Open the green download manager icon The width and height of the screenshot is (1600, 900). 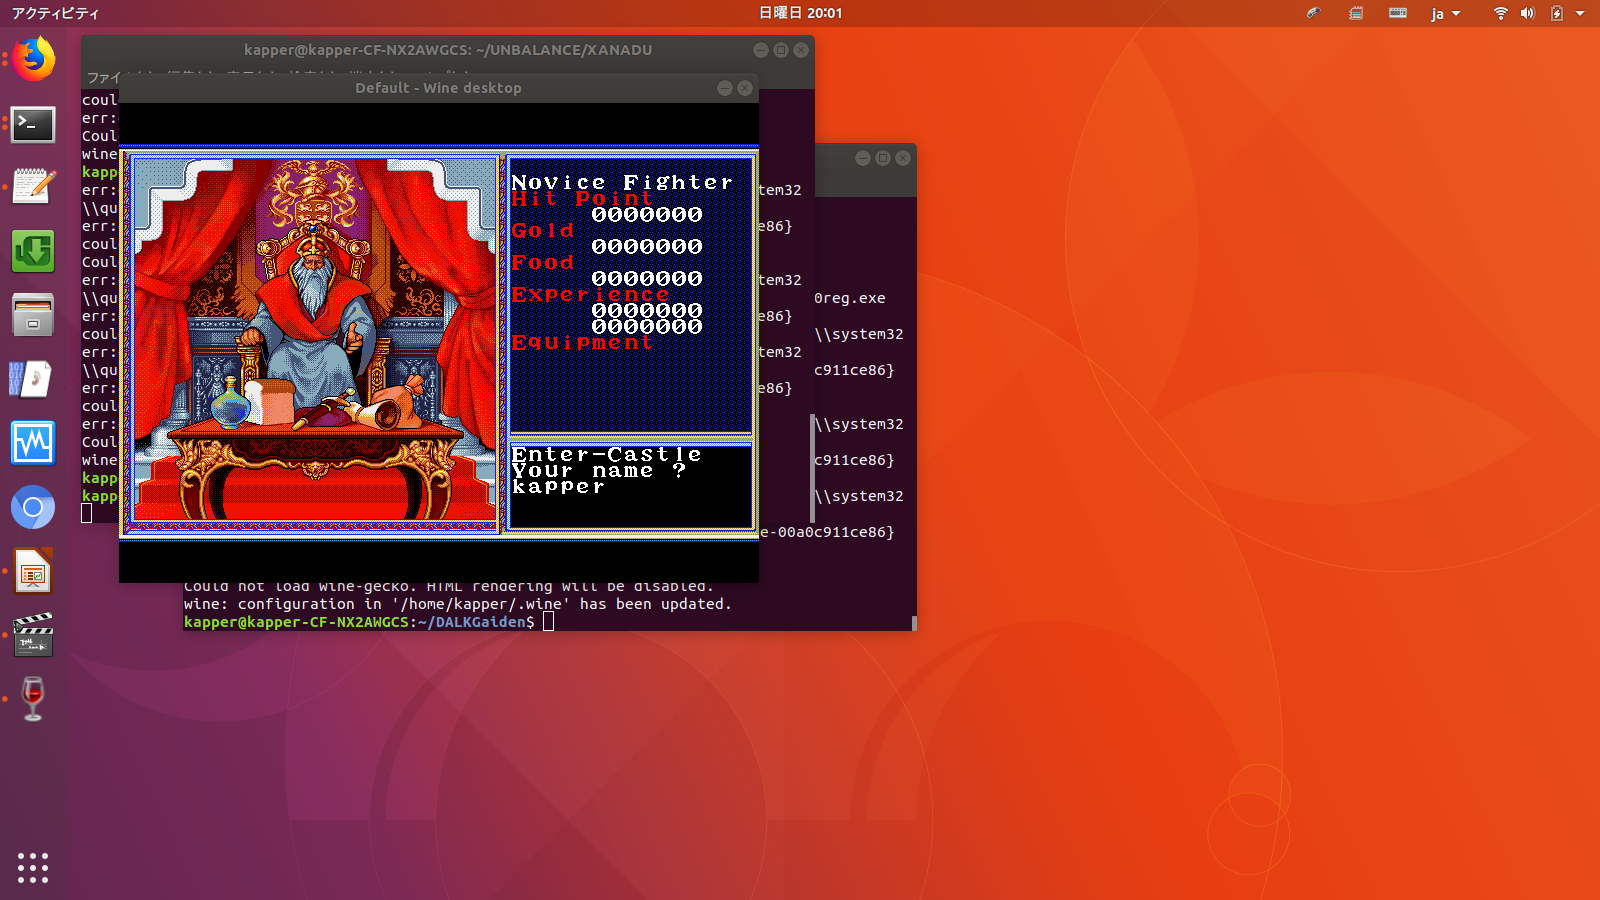pos(33,251)
